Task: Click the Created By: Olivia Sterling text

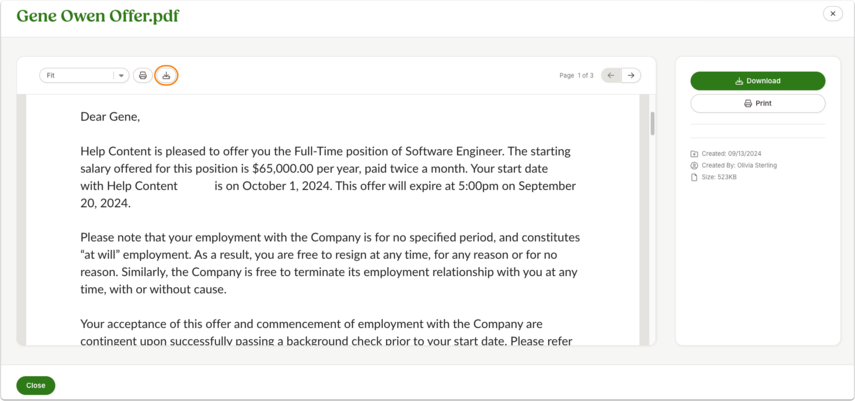Action: click(738, 165)
